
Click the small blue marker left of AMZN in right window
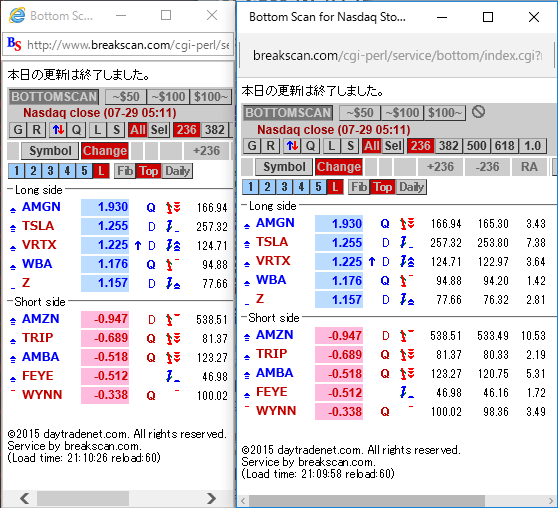click(x=247, y=337)
